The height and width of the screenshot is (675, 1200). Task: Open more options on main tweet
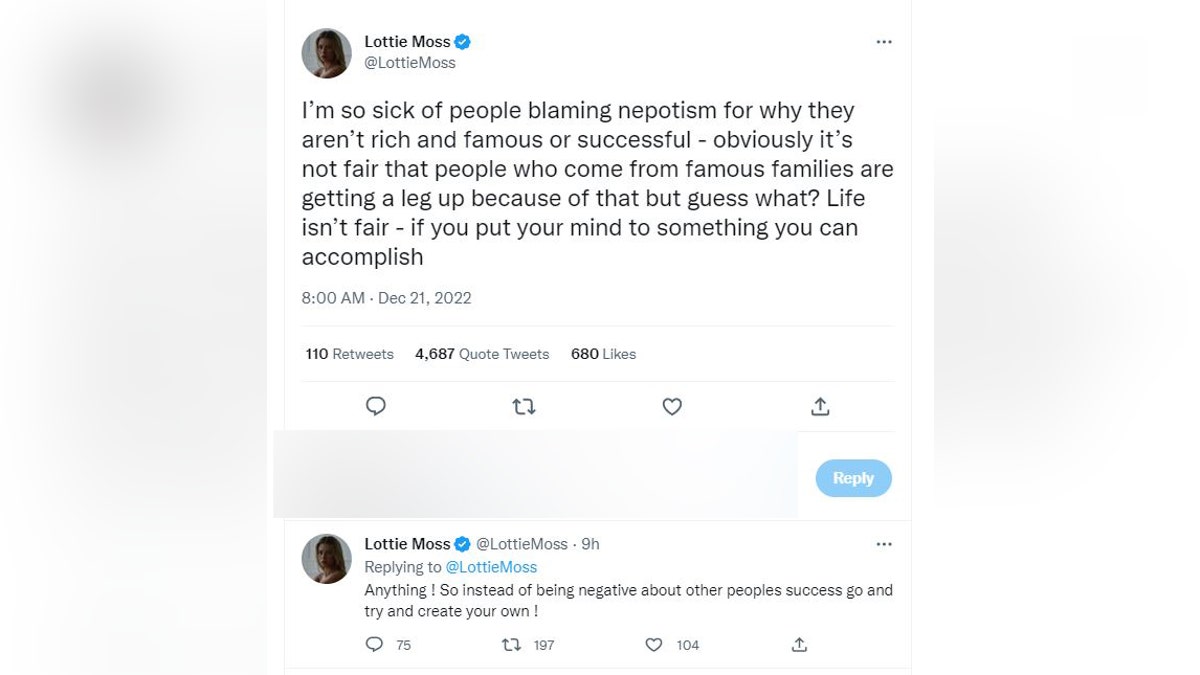pos(884,42)
